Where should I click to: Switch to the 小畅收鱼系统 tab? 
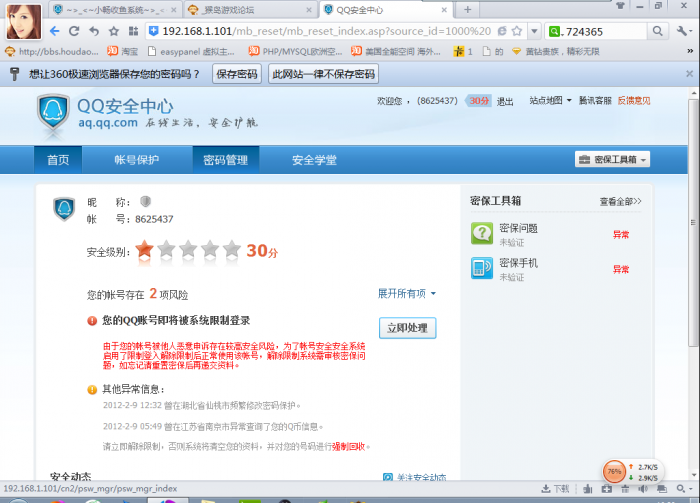pos(115,10)
